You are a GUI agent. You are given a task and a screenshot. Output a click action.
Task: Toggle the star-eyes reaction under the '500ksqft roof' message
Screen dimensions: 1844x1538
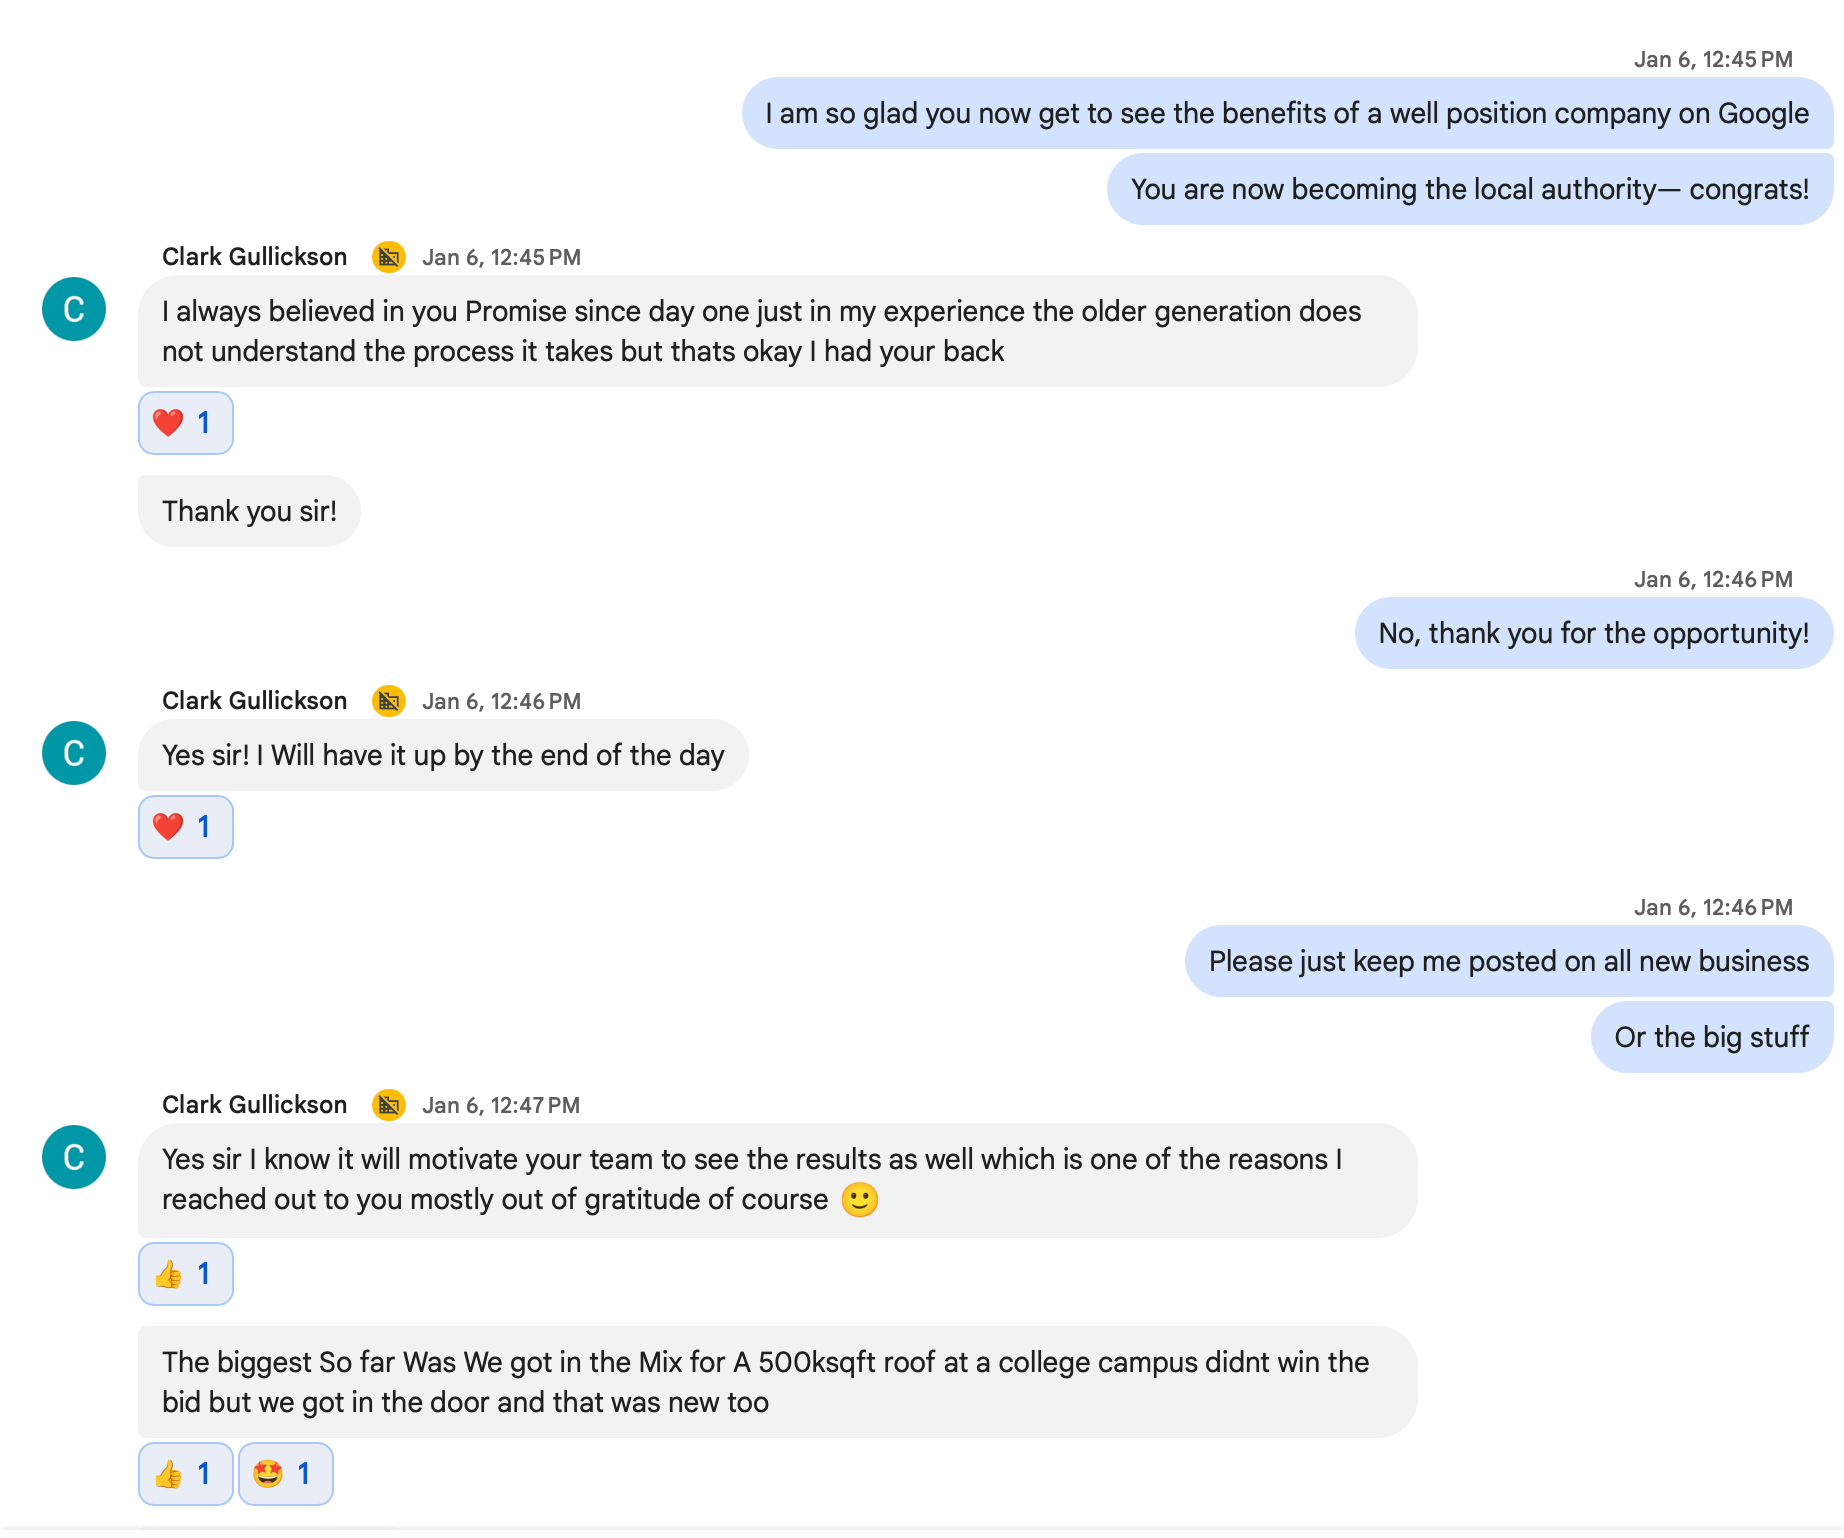click(x=285, y=1474)
